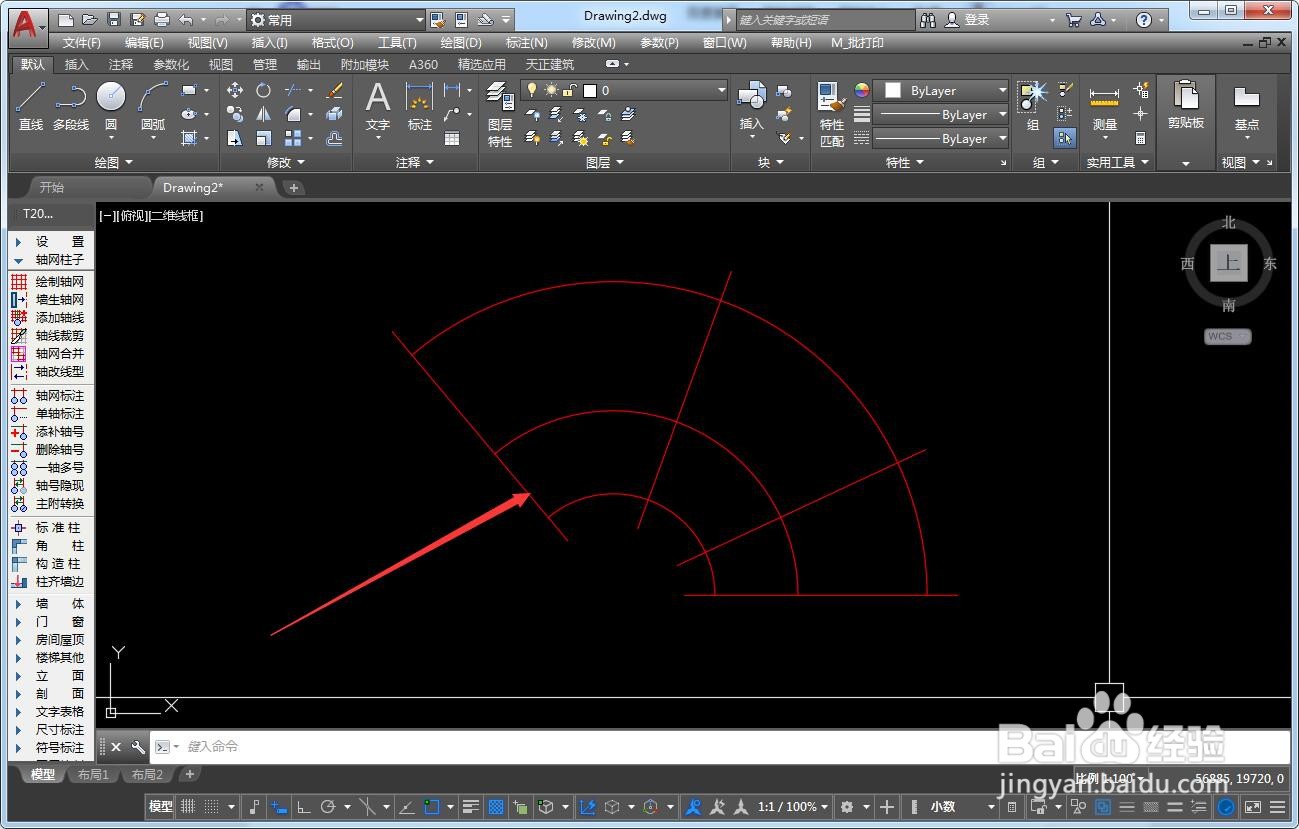Click the 标注 (Dimension) tool

(x=419, y=106)
